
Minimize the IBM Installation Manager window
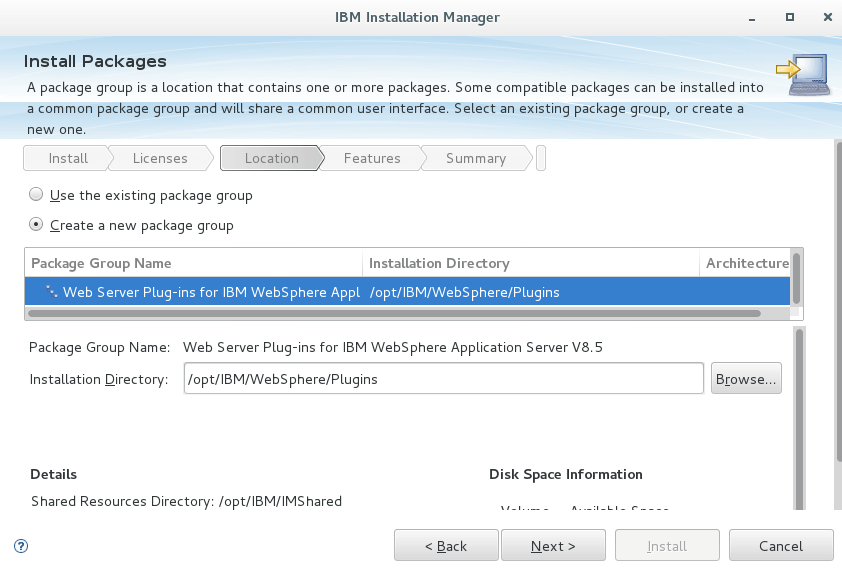[752, 18]
